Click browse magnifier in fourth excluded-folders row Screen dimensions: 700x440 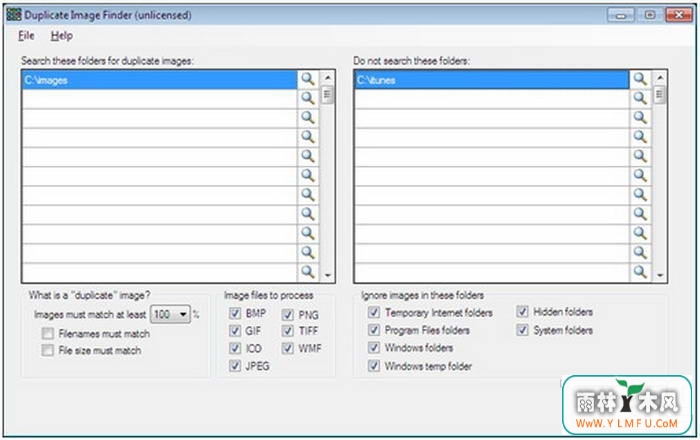640,137
